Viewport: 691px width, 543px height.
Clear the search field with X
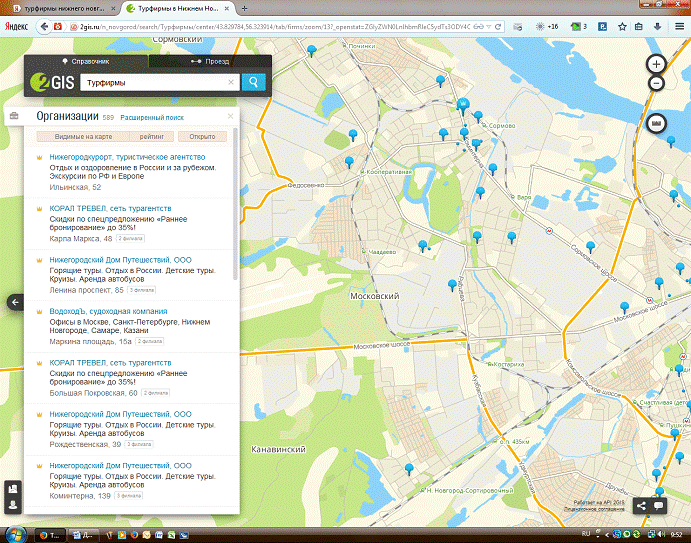(231, 83)
